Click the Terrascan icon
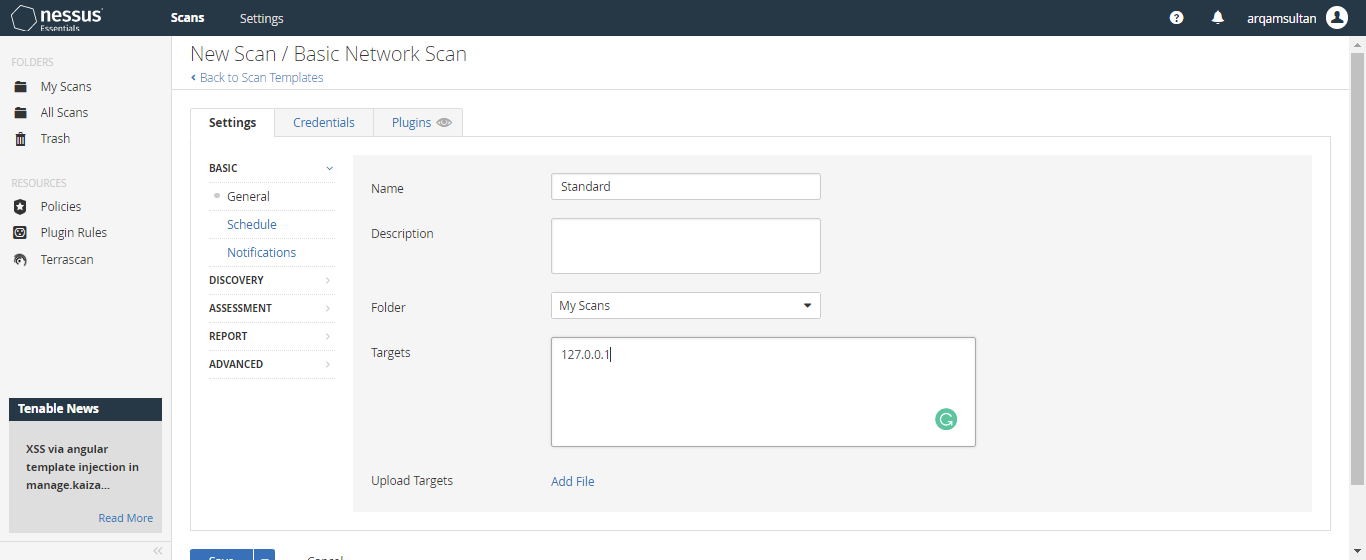The width and height of the screenshot is (1366, 560). click(x=20, y=260)
